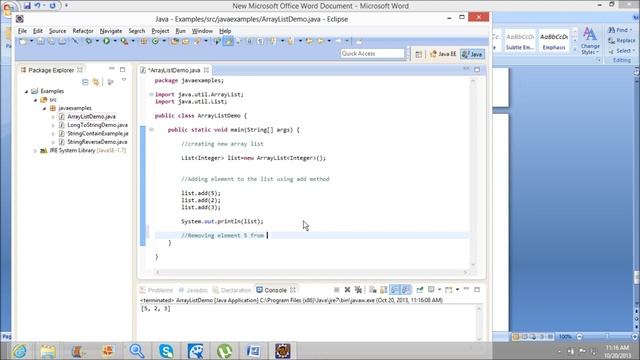Click Remove All Terminated Launches icon
This screenshot has width=640, height=360.
click(358, 290)
